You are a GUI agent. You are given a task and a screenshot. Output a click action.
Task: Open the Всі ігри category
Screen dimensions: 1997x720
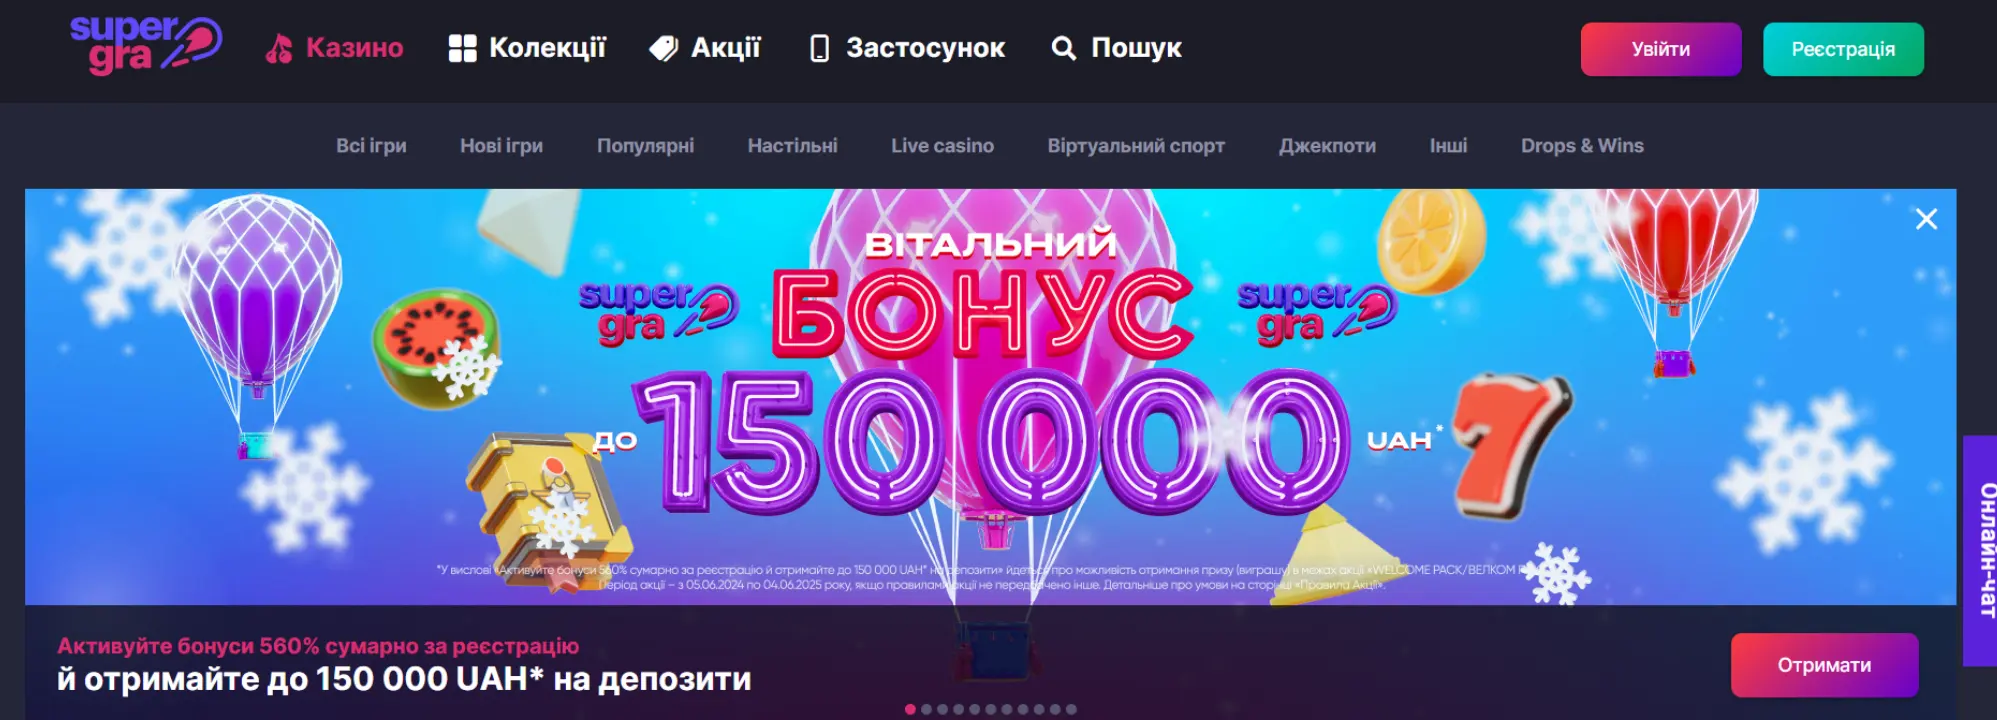click(x=371, y=146)
